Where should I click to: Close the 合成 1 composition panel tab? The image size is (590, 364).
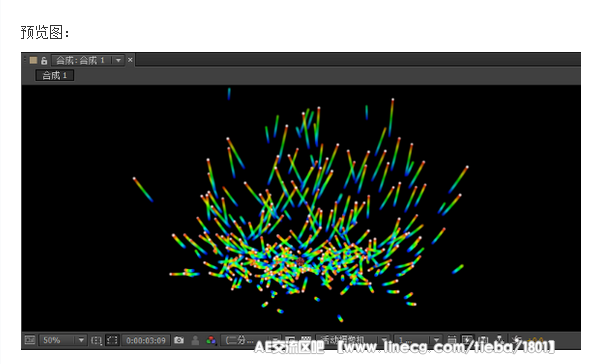pos(130,60)
